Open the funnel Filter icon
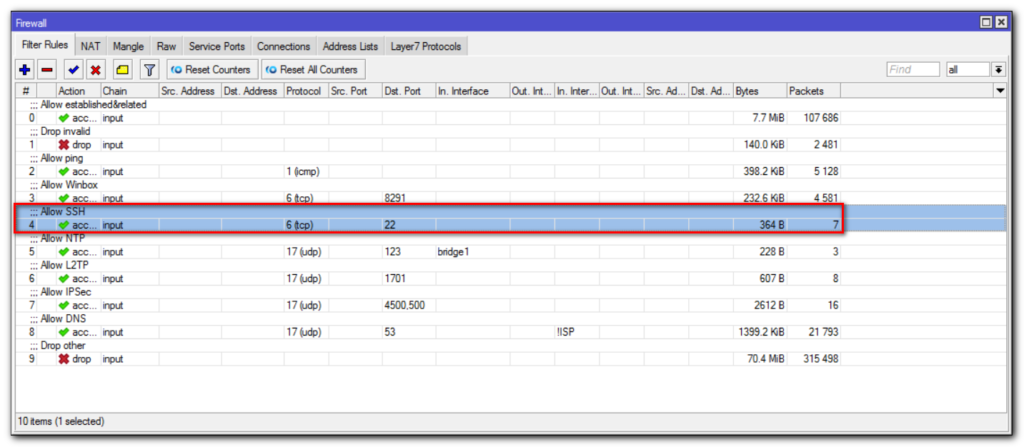This screenshot has width=1024, height=447. coord(149,70)
